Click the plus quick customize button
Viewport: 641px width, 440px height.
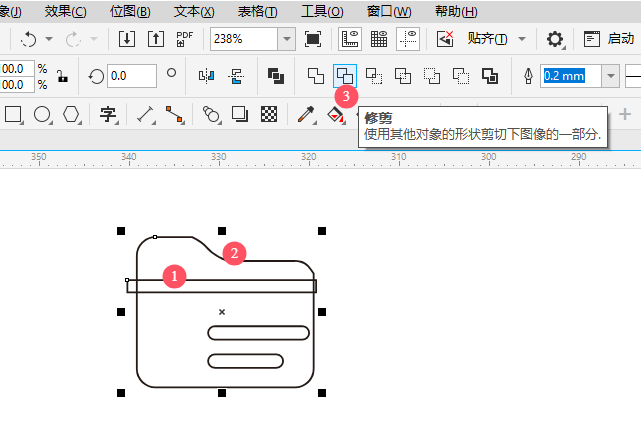(x=625, y=114)
